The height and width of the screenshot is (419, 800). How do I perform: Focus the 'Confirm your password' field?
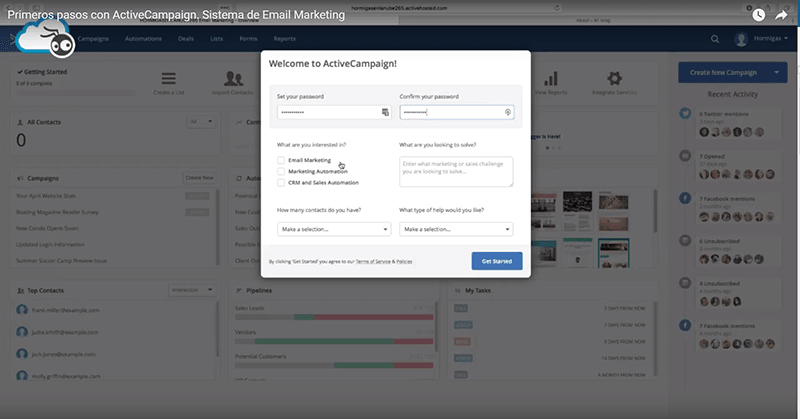pyautogui.click(x=457, y=112)
